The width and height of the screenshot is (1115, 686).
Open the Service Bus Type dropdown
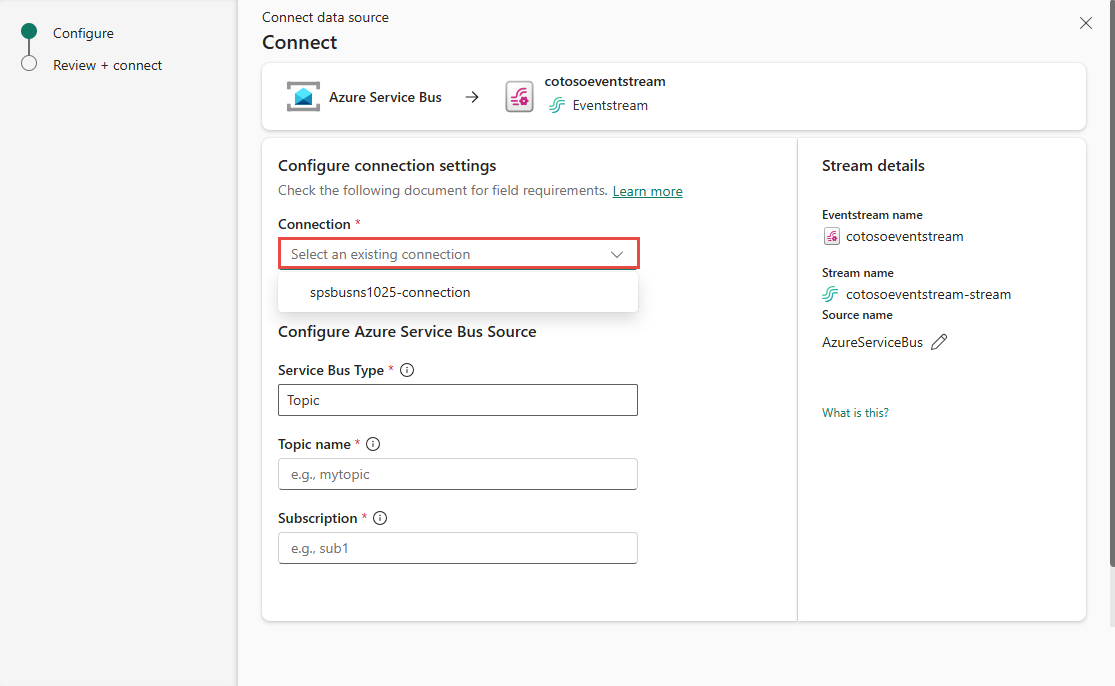coord(457,400)
